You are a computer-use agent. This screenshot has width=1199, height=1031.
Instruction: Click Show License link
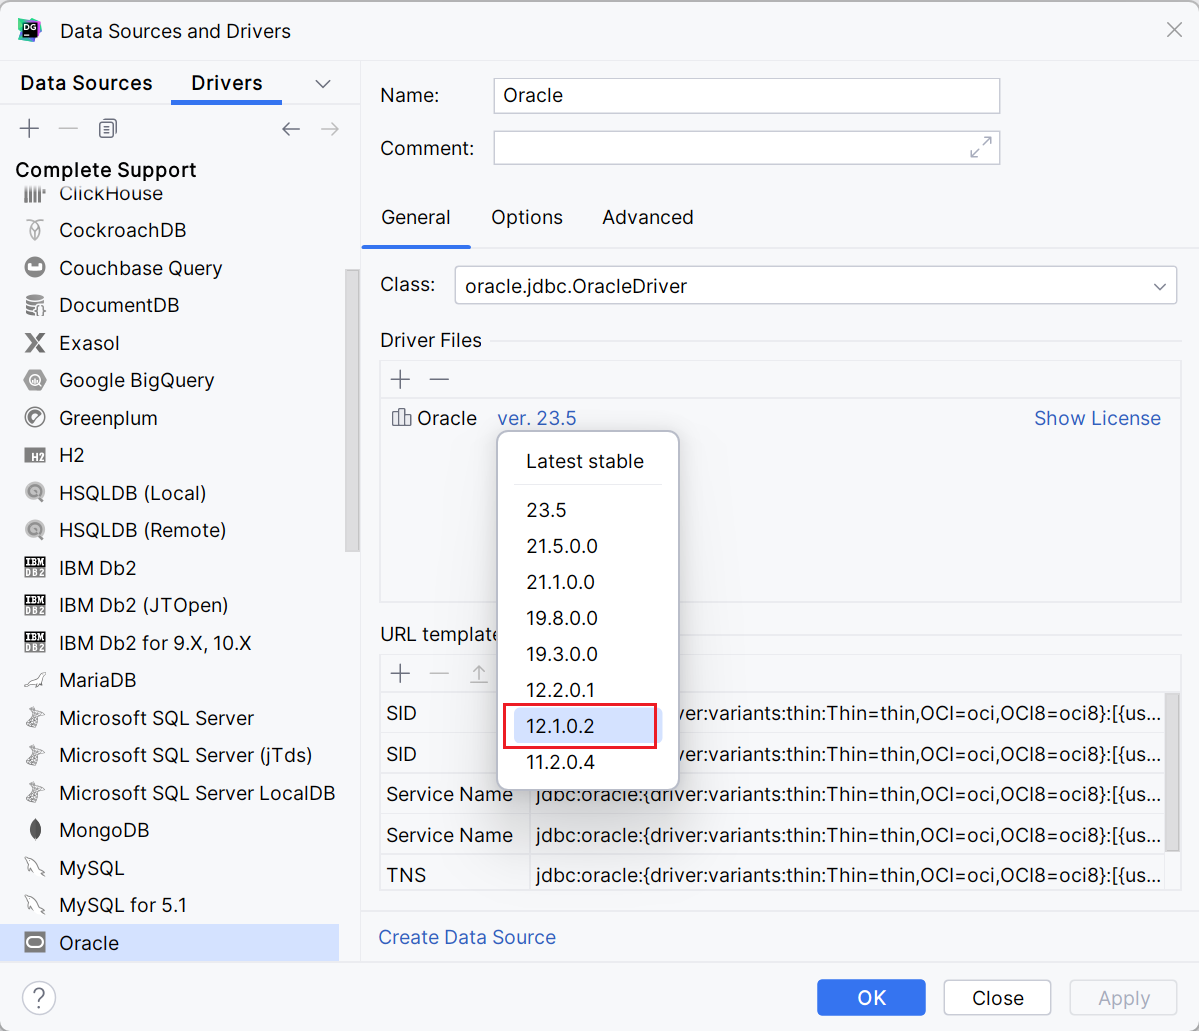click(x=1097, y=418)
